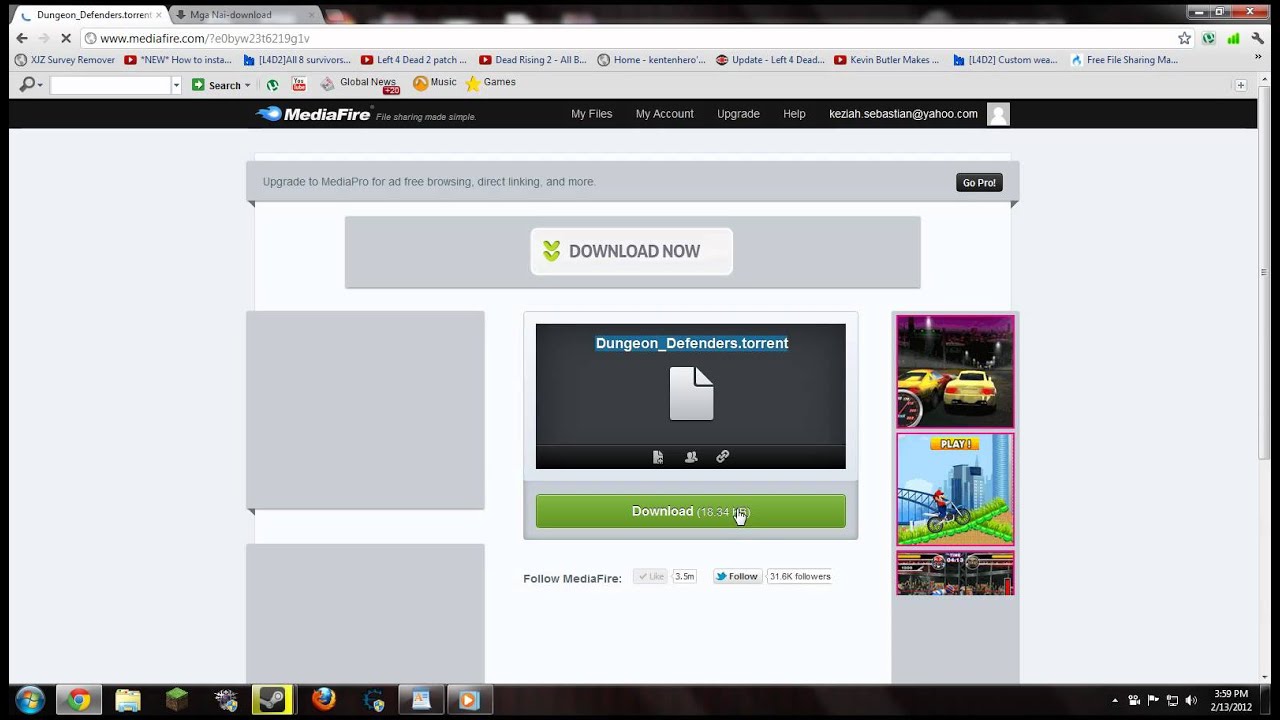This screenshot has height=720, width=1280.
Task: Open the Free File Sharing Ma... bookmark
Action: (x=1124, y=60)
